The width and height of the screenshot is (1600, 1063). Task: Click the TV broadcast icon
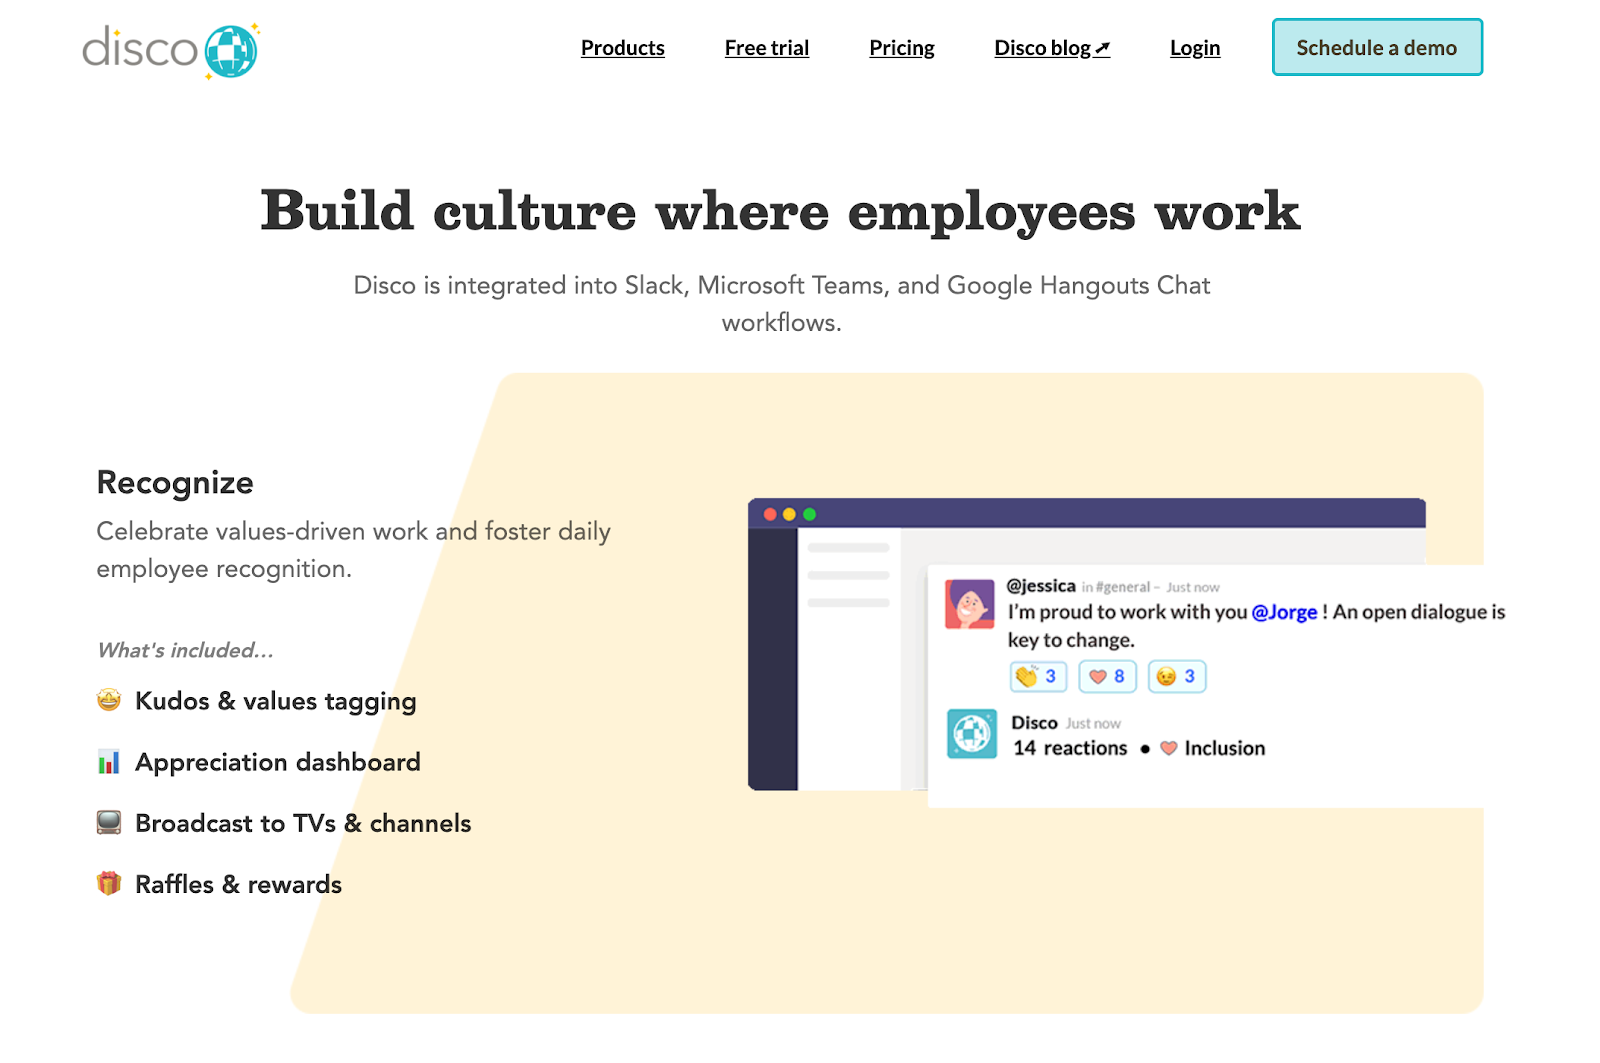[x=107, y=822]
